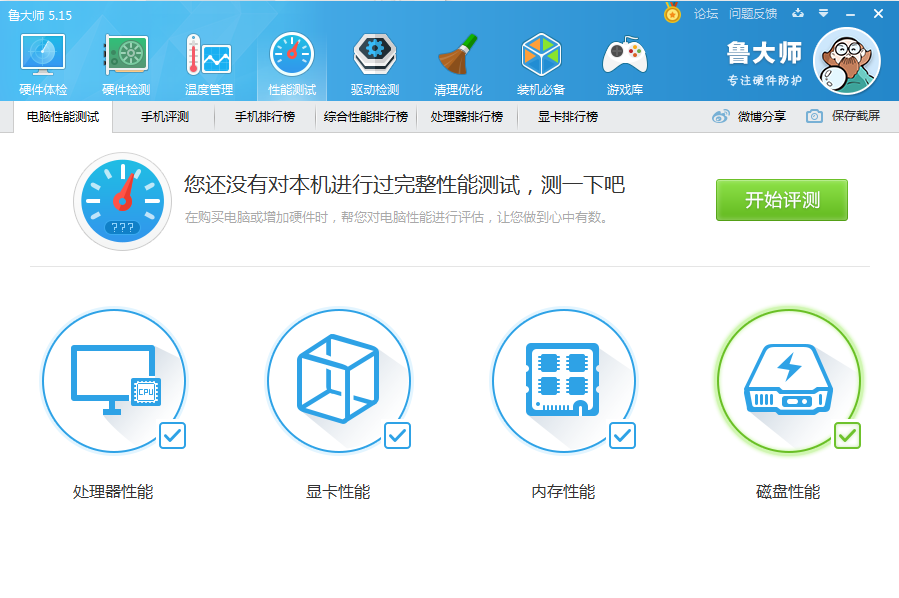Click the 显卡性能 label text

338,492
